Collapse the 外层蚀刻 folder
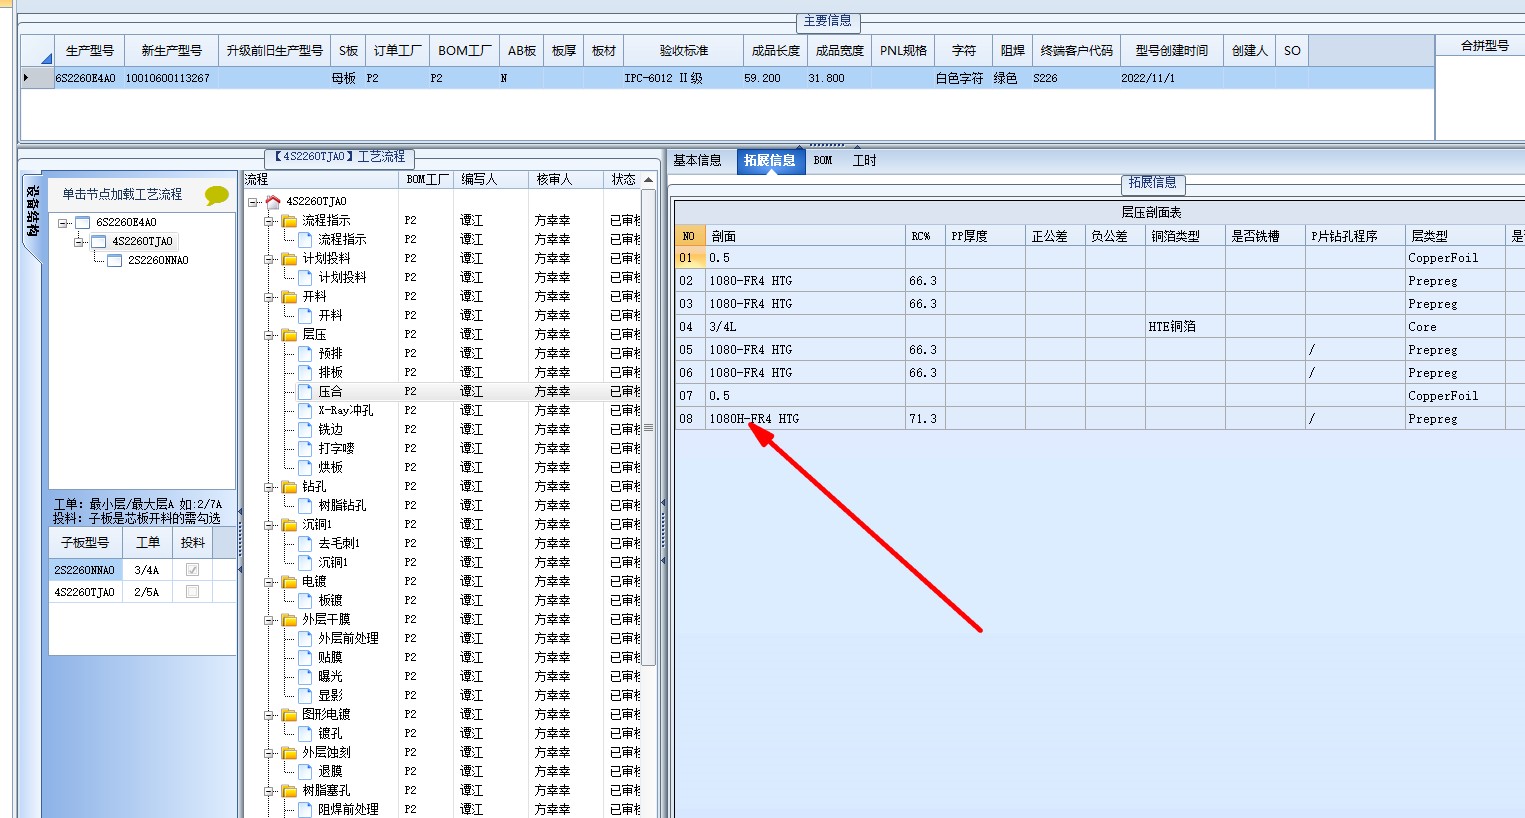 coord(270,753)
